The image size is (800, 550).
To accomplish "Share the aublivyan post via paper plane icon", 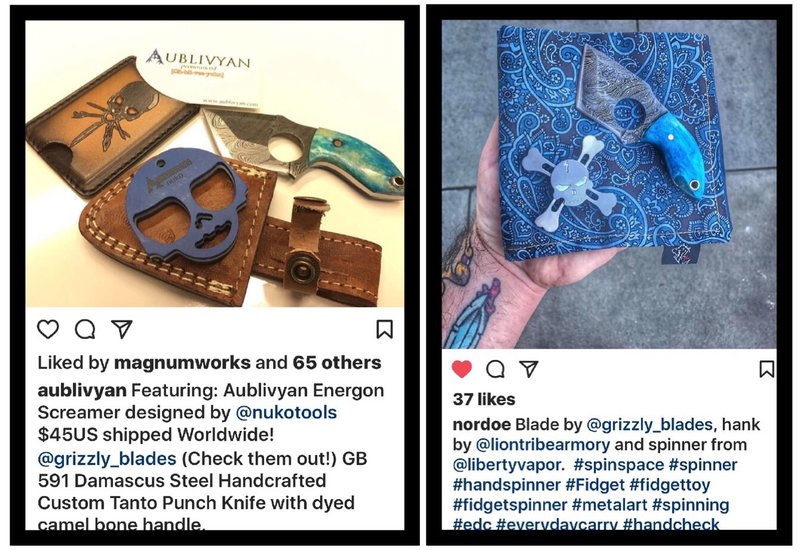I will coord(122,329).
